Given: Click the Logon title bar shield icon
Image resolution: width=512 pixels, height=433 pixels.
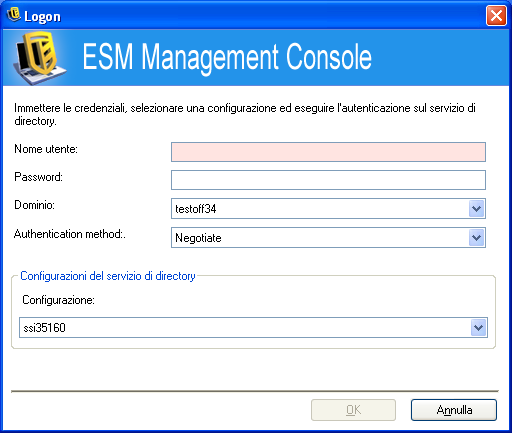Looking at the screenshot, I should tap(14, 15).
